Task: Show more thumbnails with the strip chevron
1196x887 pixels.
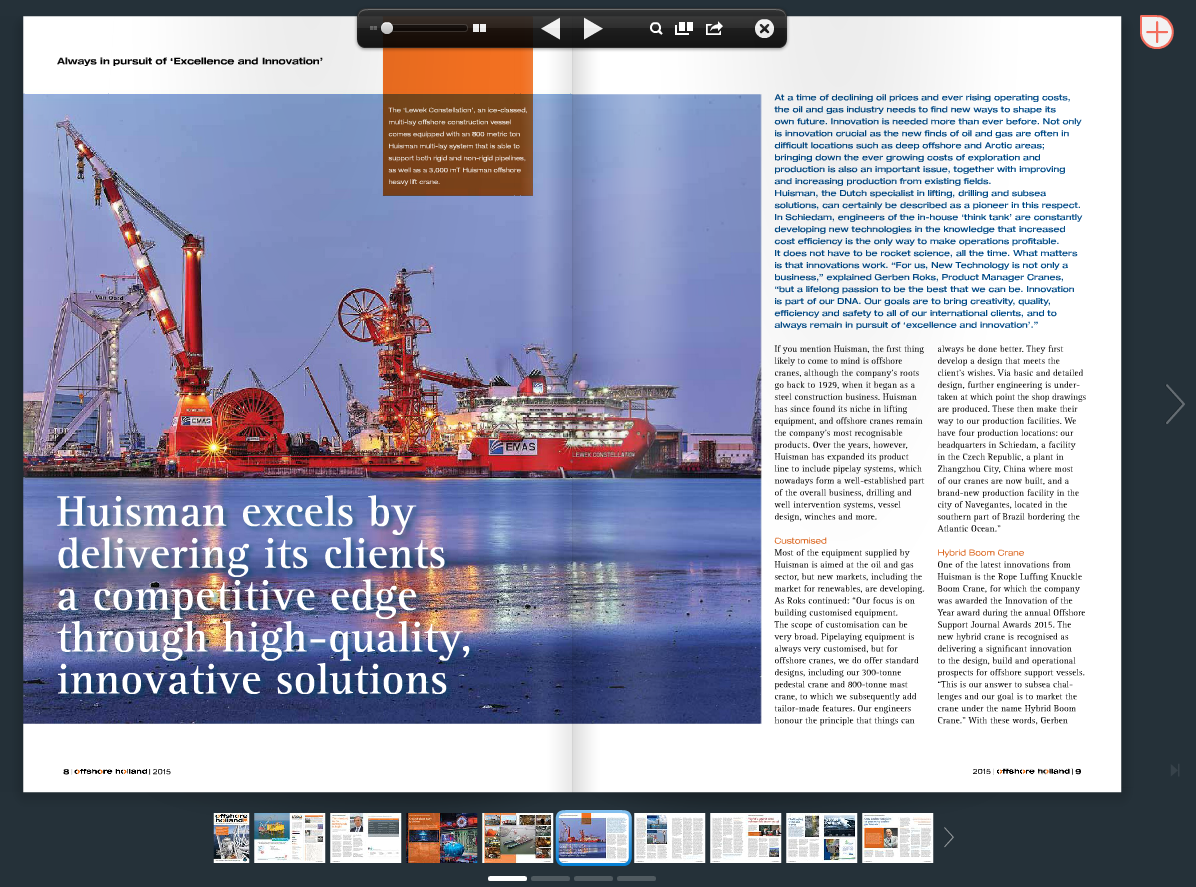Action: pyautogui.click(x=949, y=837)
